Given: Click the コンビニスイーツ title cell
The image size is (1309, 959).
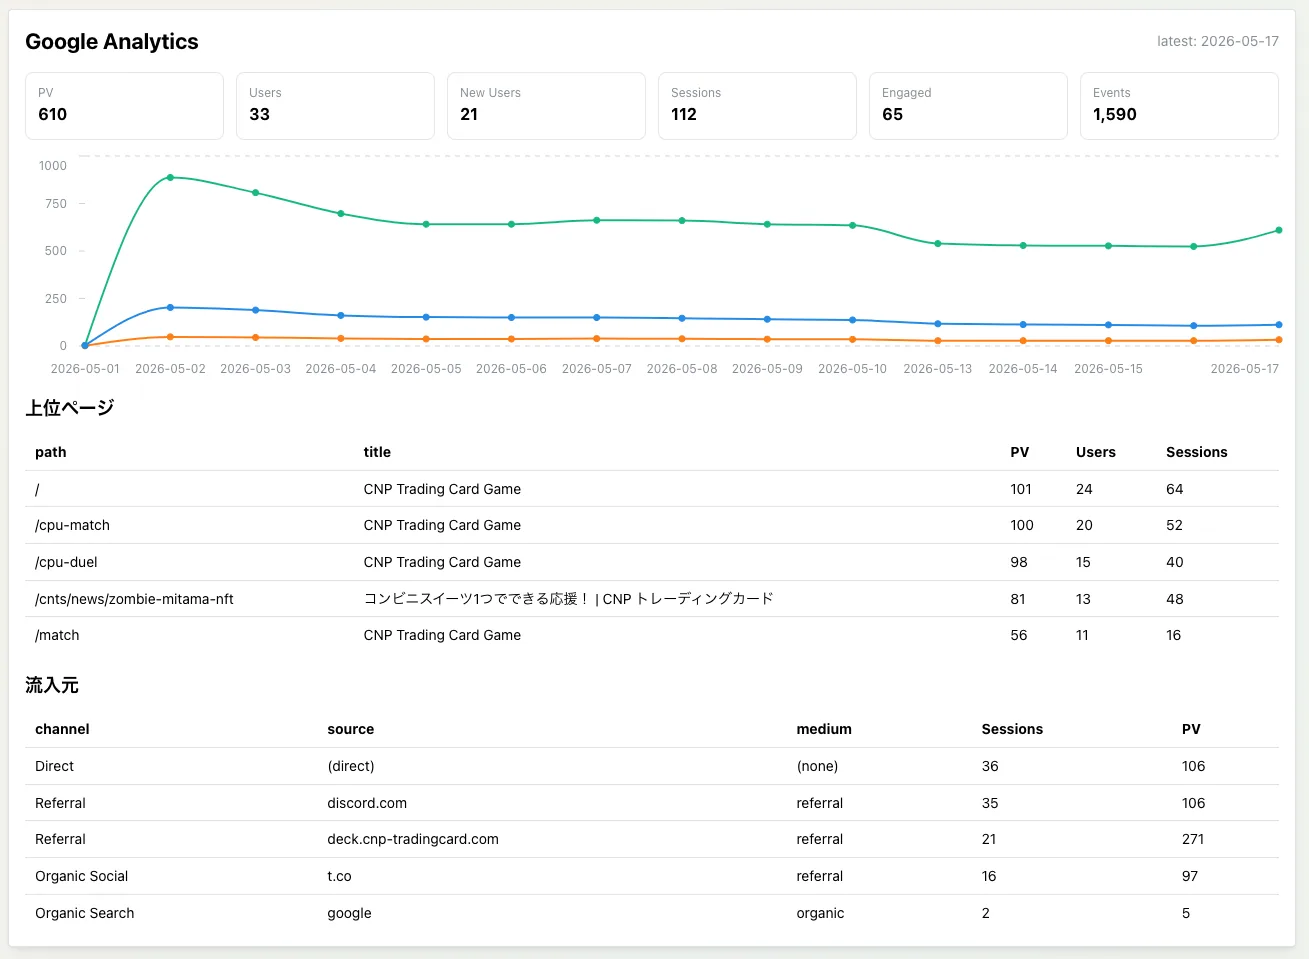Looking at the screenshot, I should 568,599.
